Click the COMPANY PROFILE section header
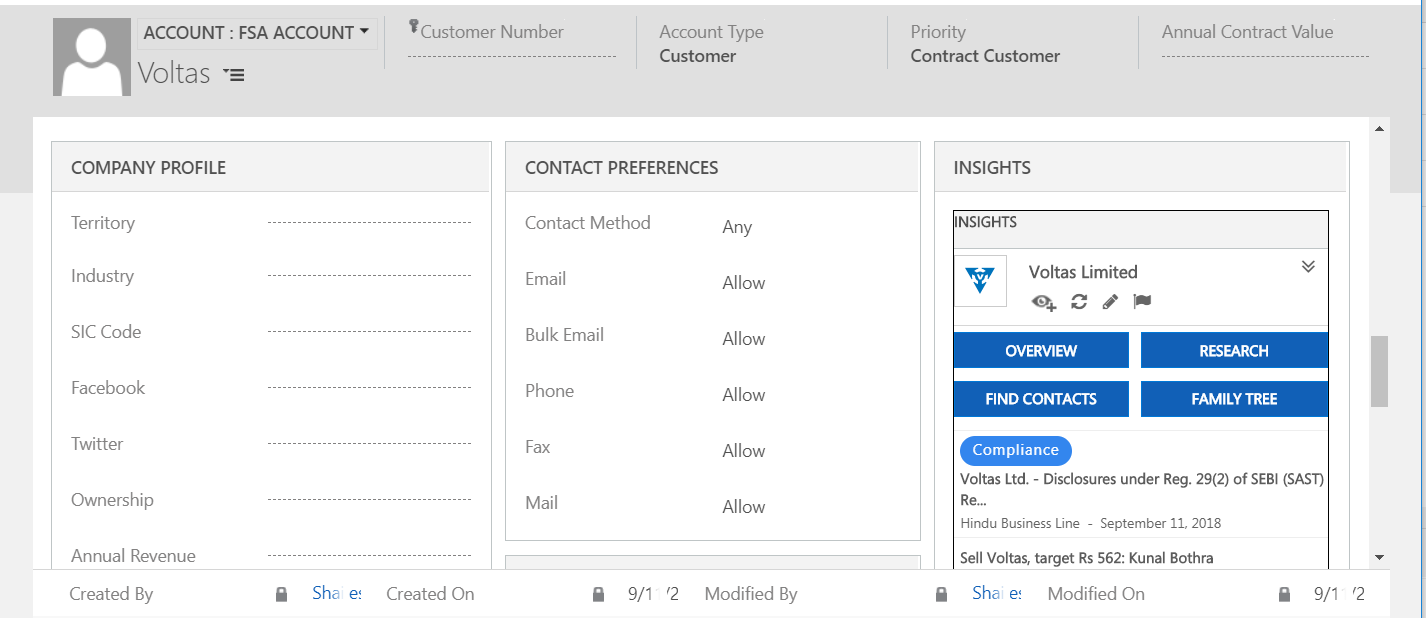Image resolution: width=1426 pixels, height=618 pixels. coord(270,168)
